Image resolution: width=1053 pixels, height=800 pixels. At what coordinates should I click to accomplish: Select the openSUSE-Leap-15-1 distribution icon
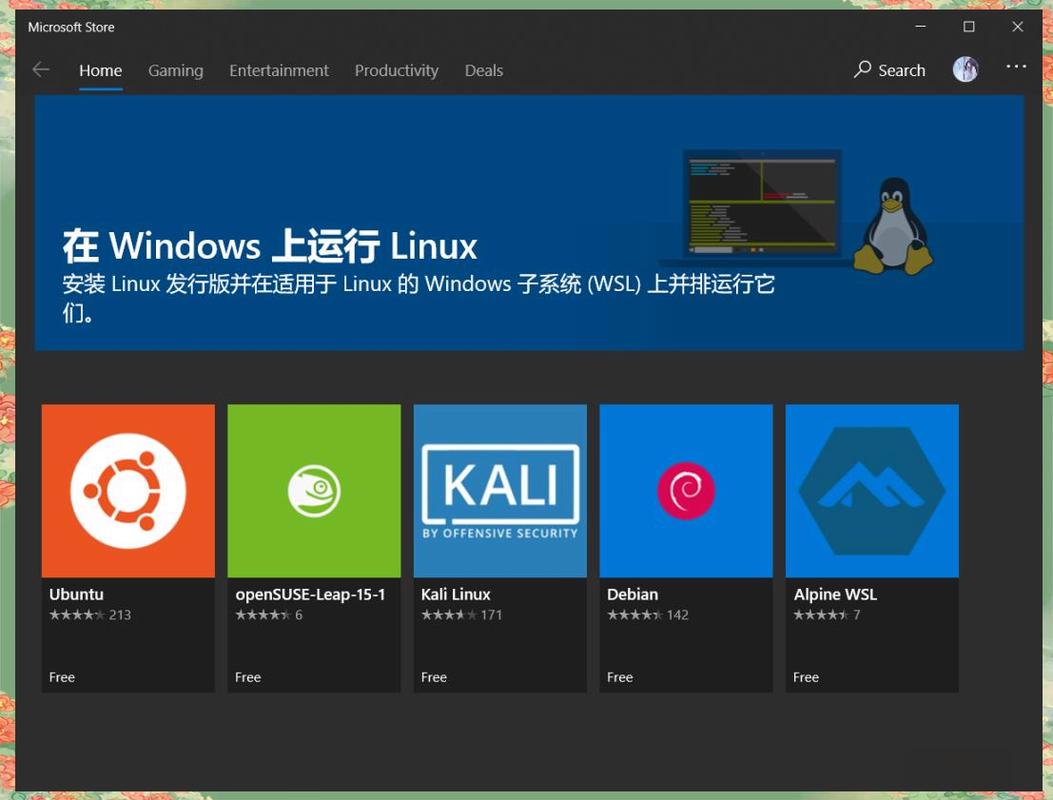click(x=314, y=490)
